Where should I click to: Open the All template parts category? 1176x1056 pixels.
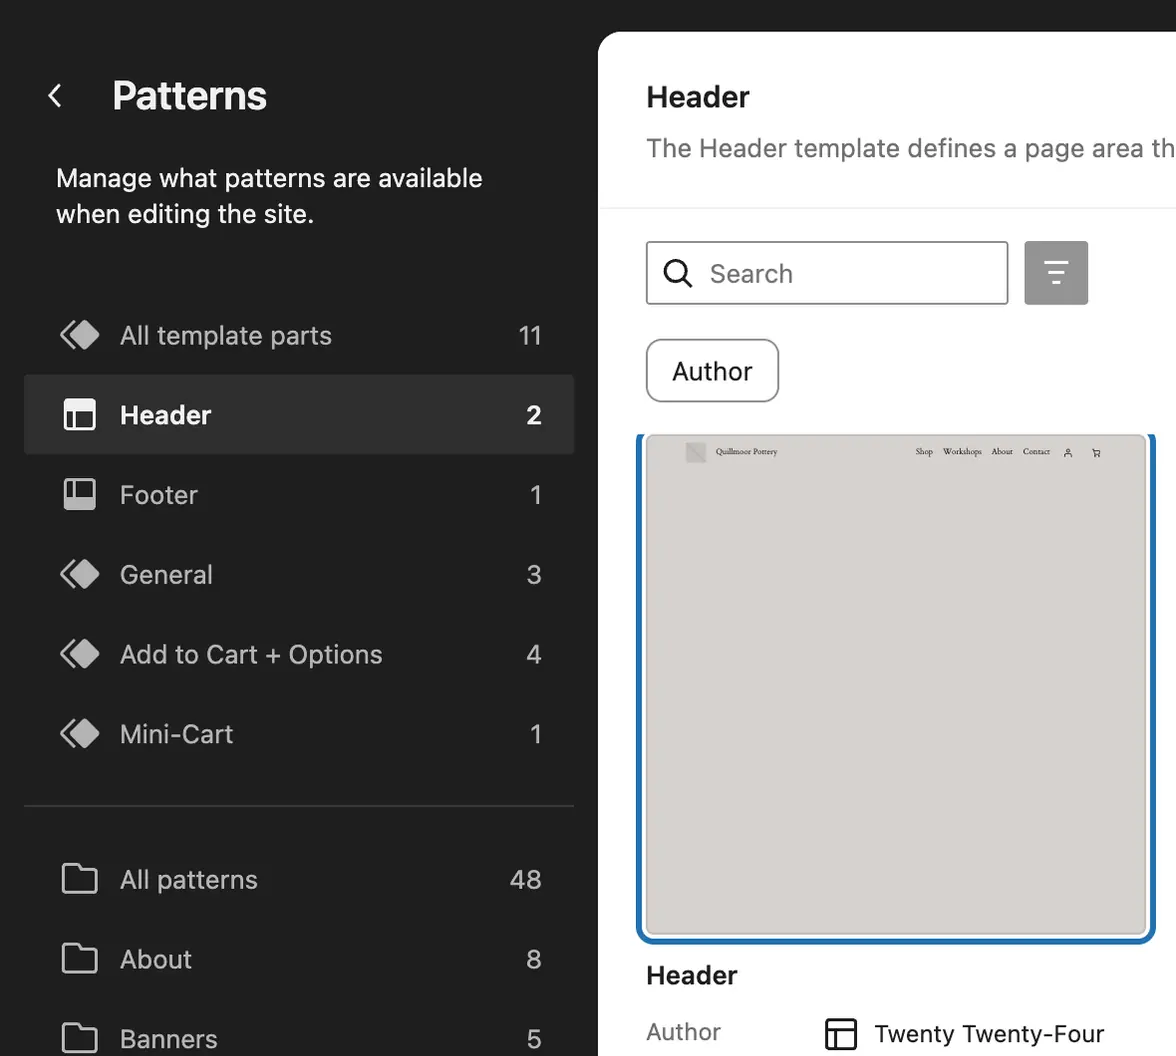299,335
